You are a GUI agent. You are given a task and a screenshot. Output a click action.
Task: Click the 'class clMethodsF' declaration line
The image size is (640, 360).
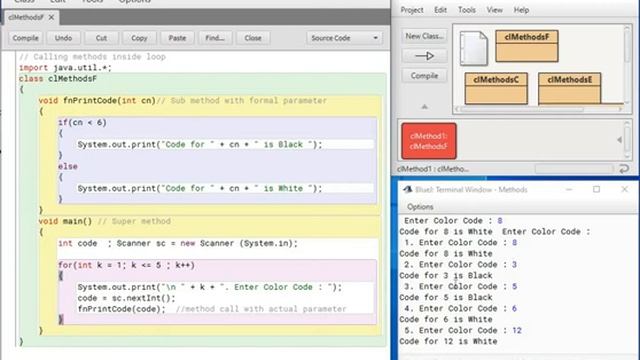pyautogui.click(x=58, y=79)
